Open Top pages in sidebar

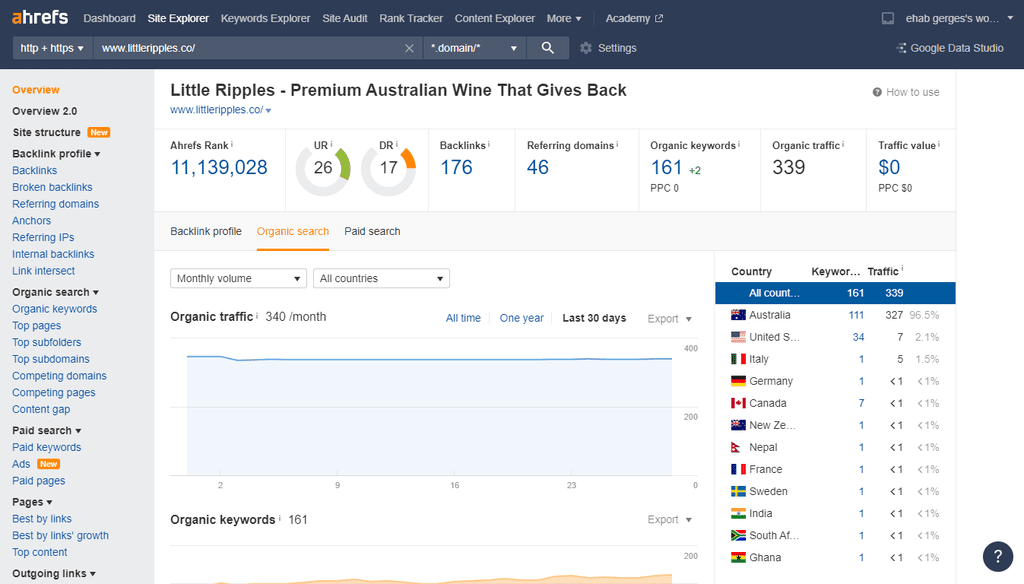pos(37,325)
